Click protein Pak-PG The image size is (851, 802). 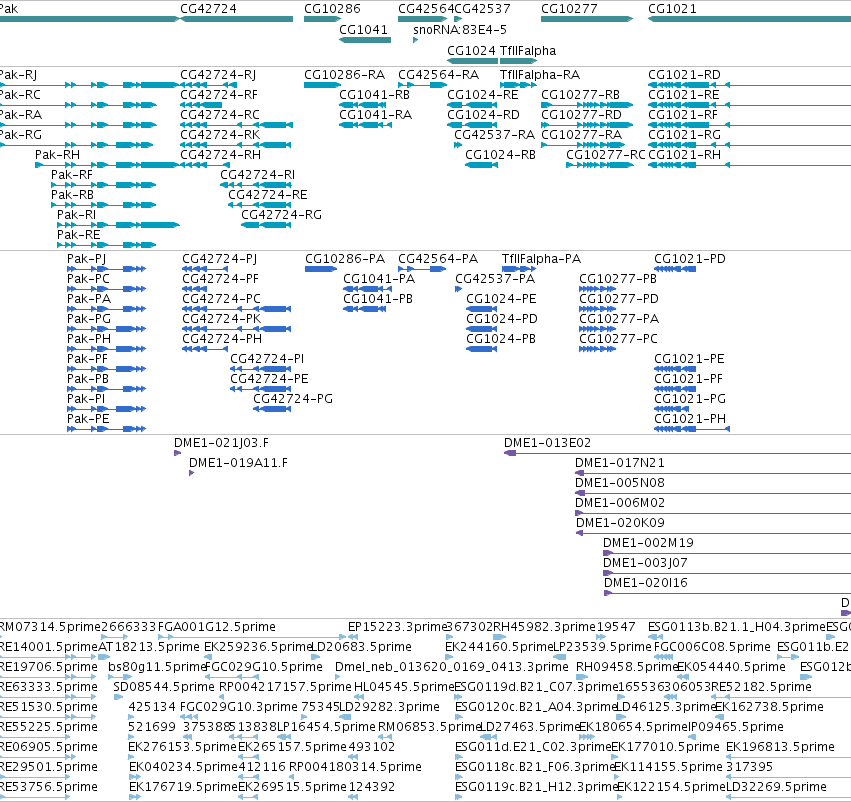(106, 329)
